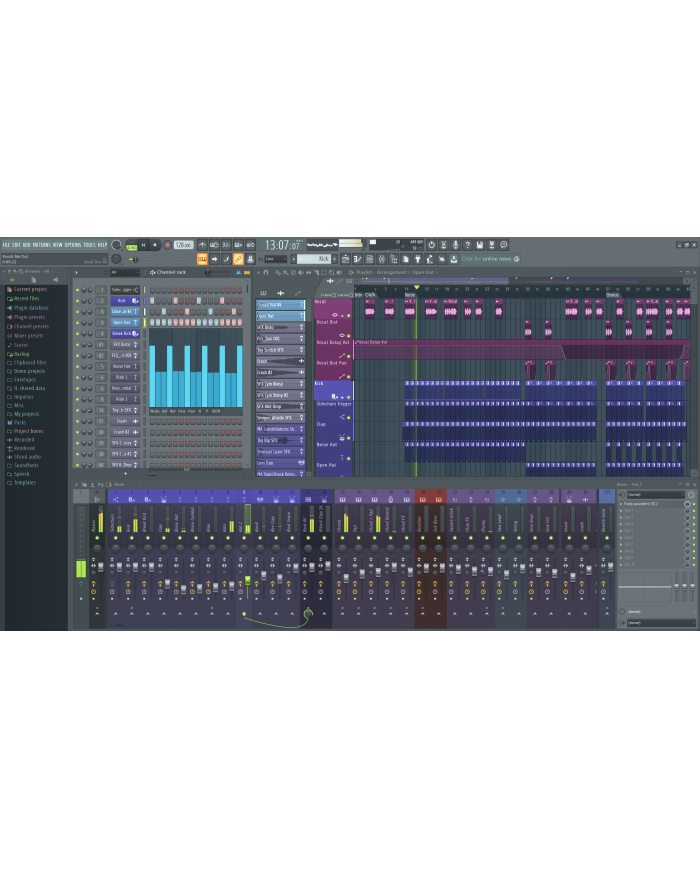Stop playback with the stop button
The height and width of the screenshot is (869, 700).
click(155, 245)
